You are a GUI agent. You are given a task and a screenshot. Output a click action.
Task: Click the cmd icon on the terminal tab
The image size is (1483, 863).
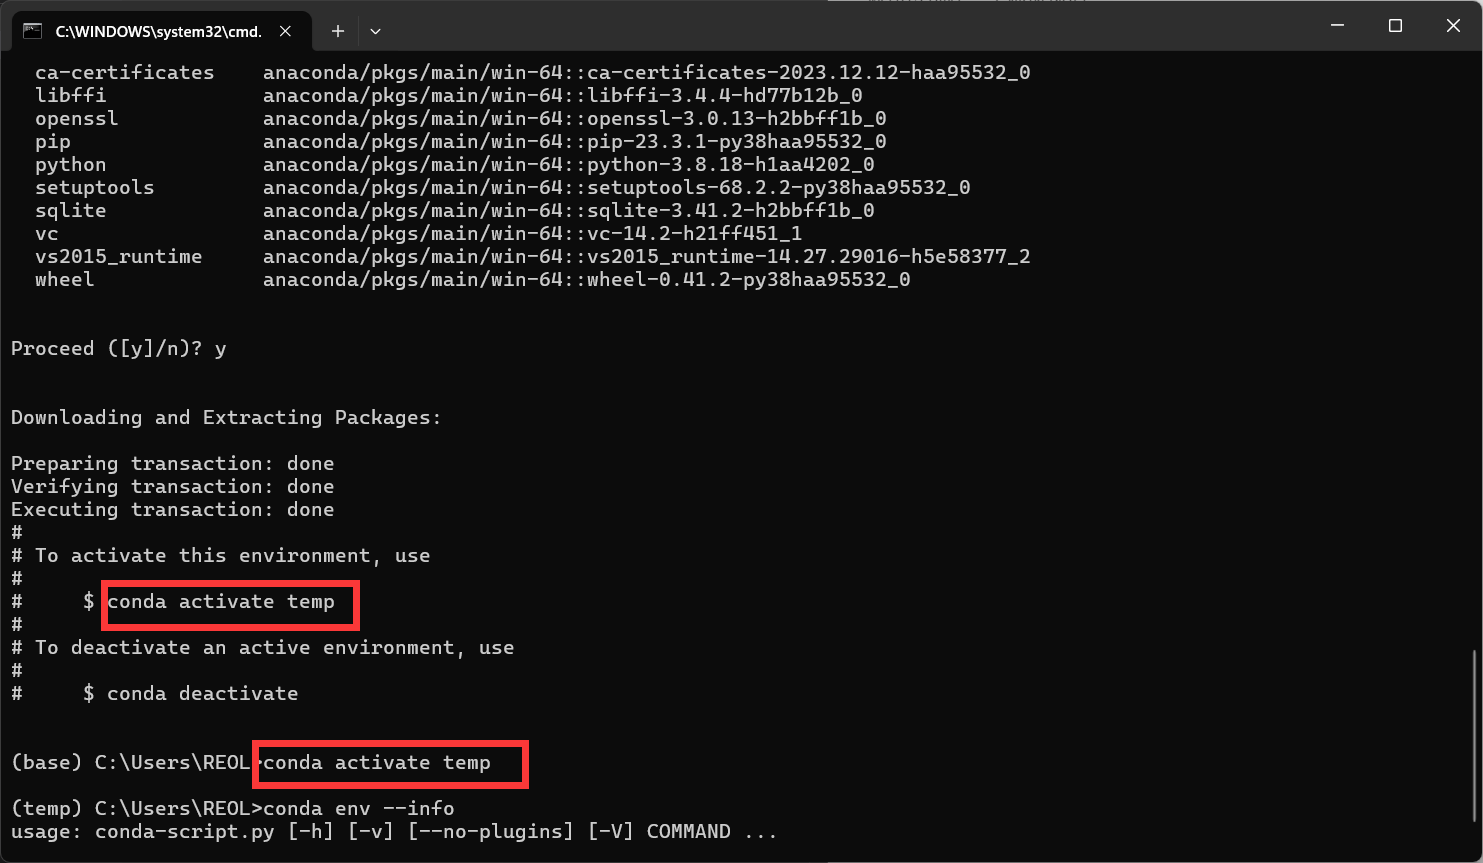point(32,31)
